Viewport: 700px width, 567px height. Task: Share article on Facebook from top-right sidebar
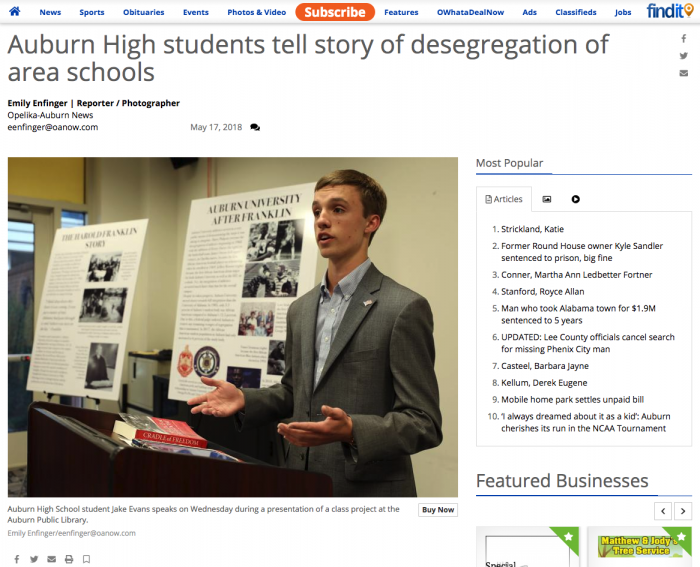click(683, 38)
